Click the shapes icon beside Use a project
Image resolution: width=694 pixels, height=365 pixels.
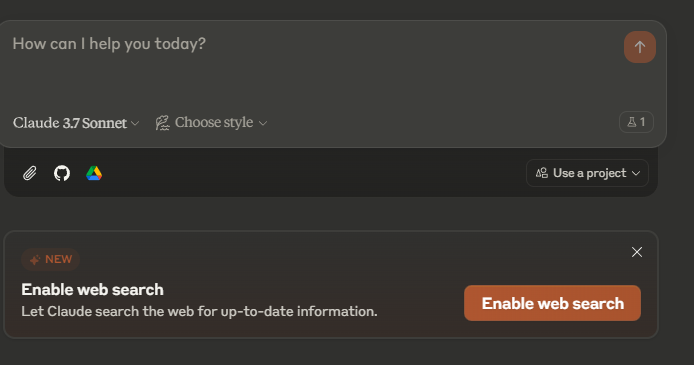click(542, 173)
